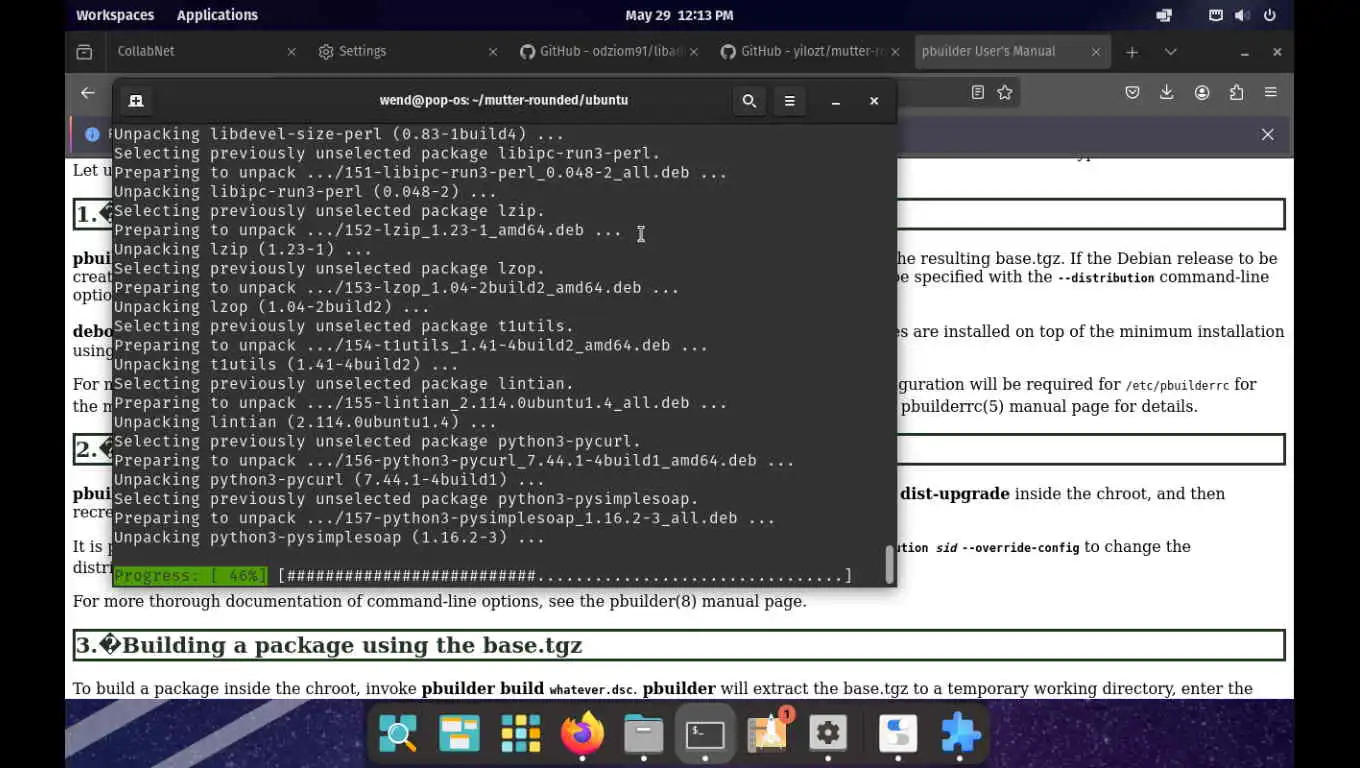1360x768 pixels.
Task: Click the bold dist-upgrade text
Action: pos(954,493)
